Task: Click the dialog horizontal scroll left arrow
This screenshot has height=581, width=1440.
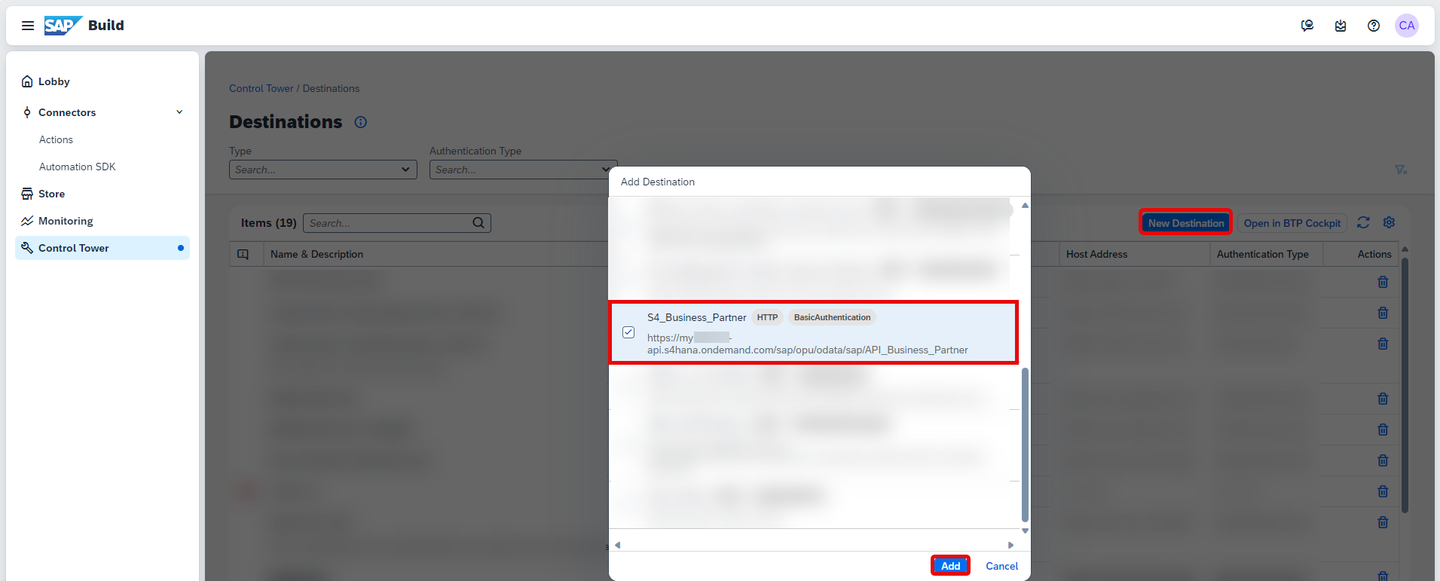Action: click(617, 545)
